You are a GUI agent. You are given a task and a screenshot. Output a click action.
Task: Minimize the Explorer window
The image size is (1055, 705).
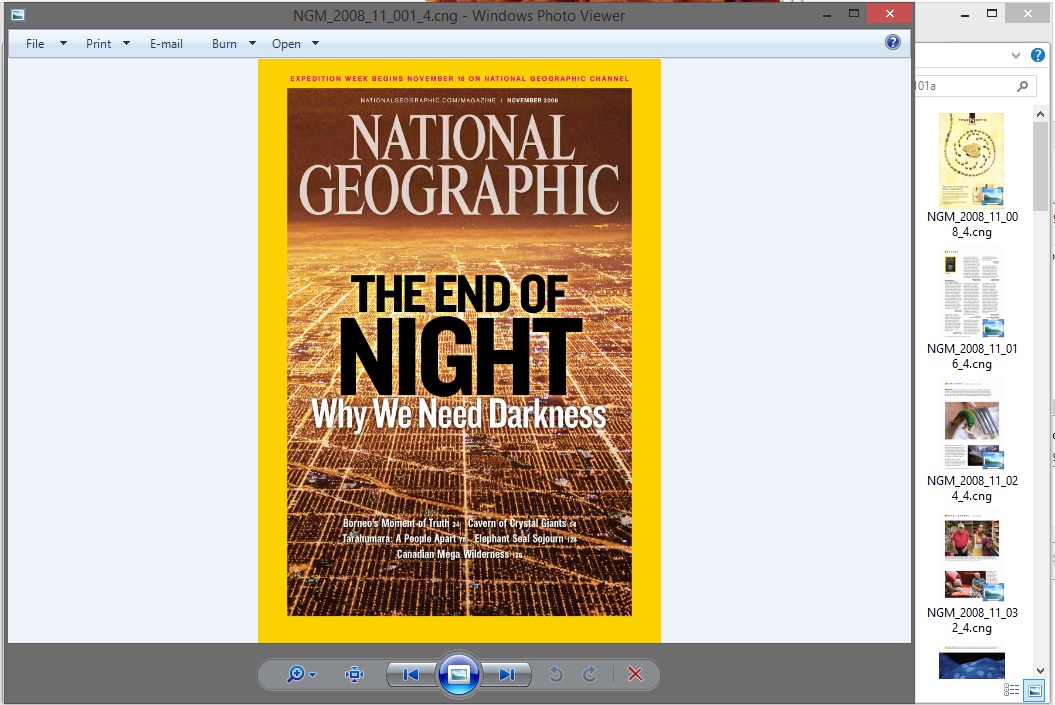pyautogui.click(x=965, y=13)
